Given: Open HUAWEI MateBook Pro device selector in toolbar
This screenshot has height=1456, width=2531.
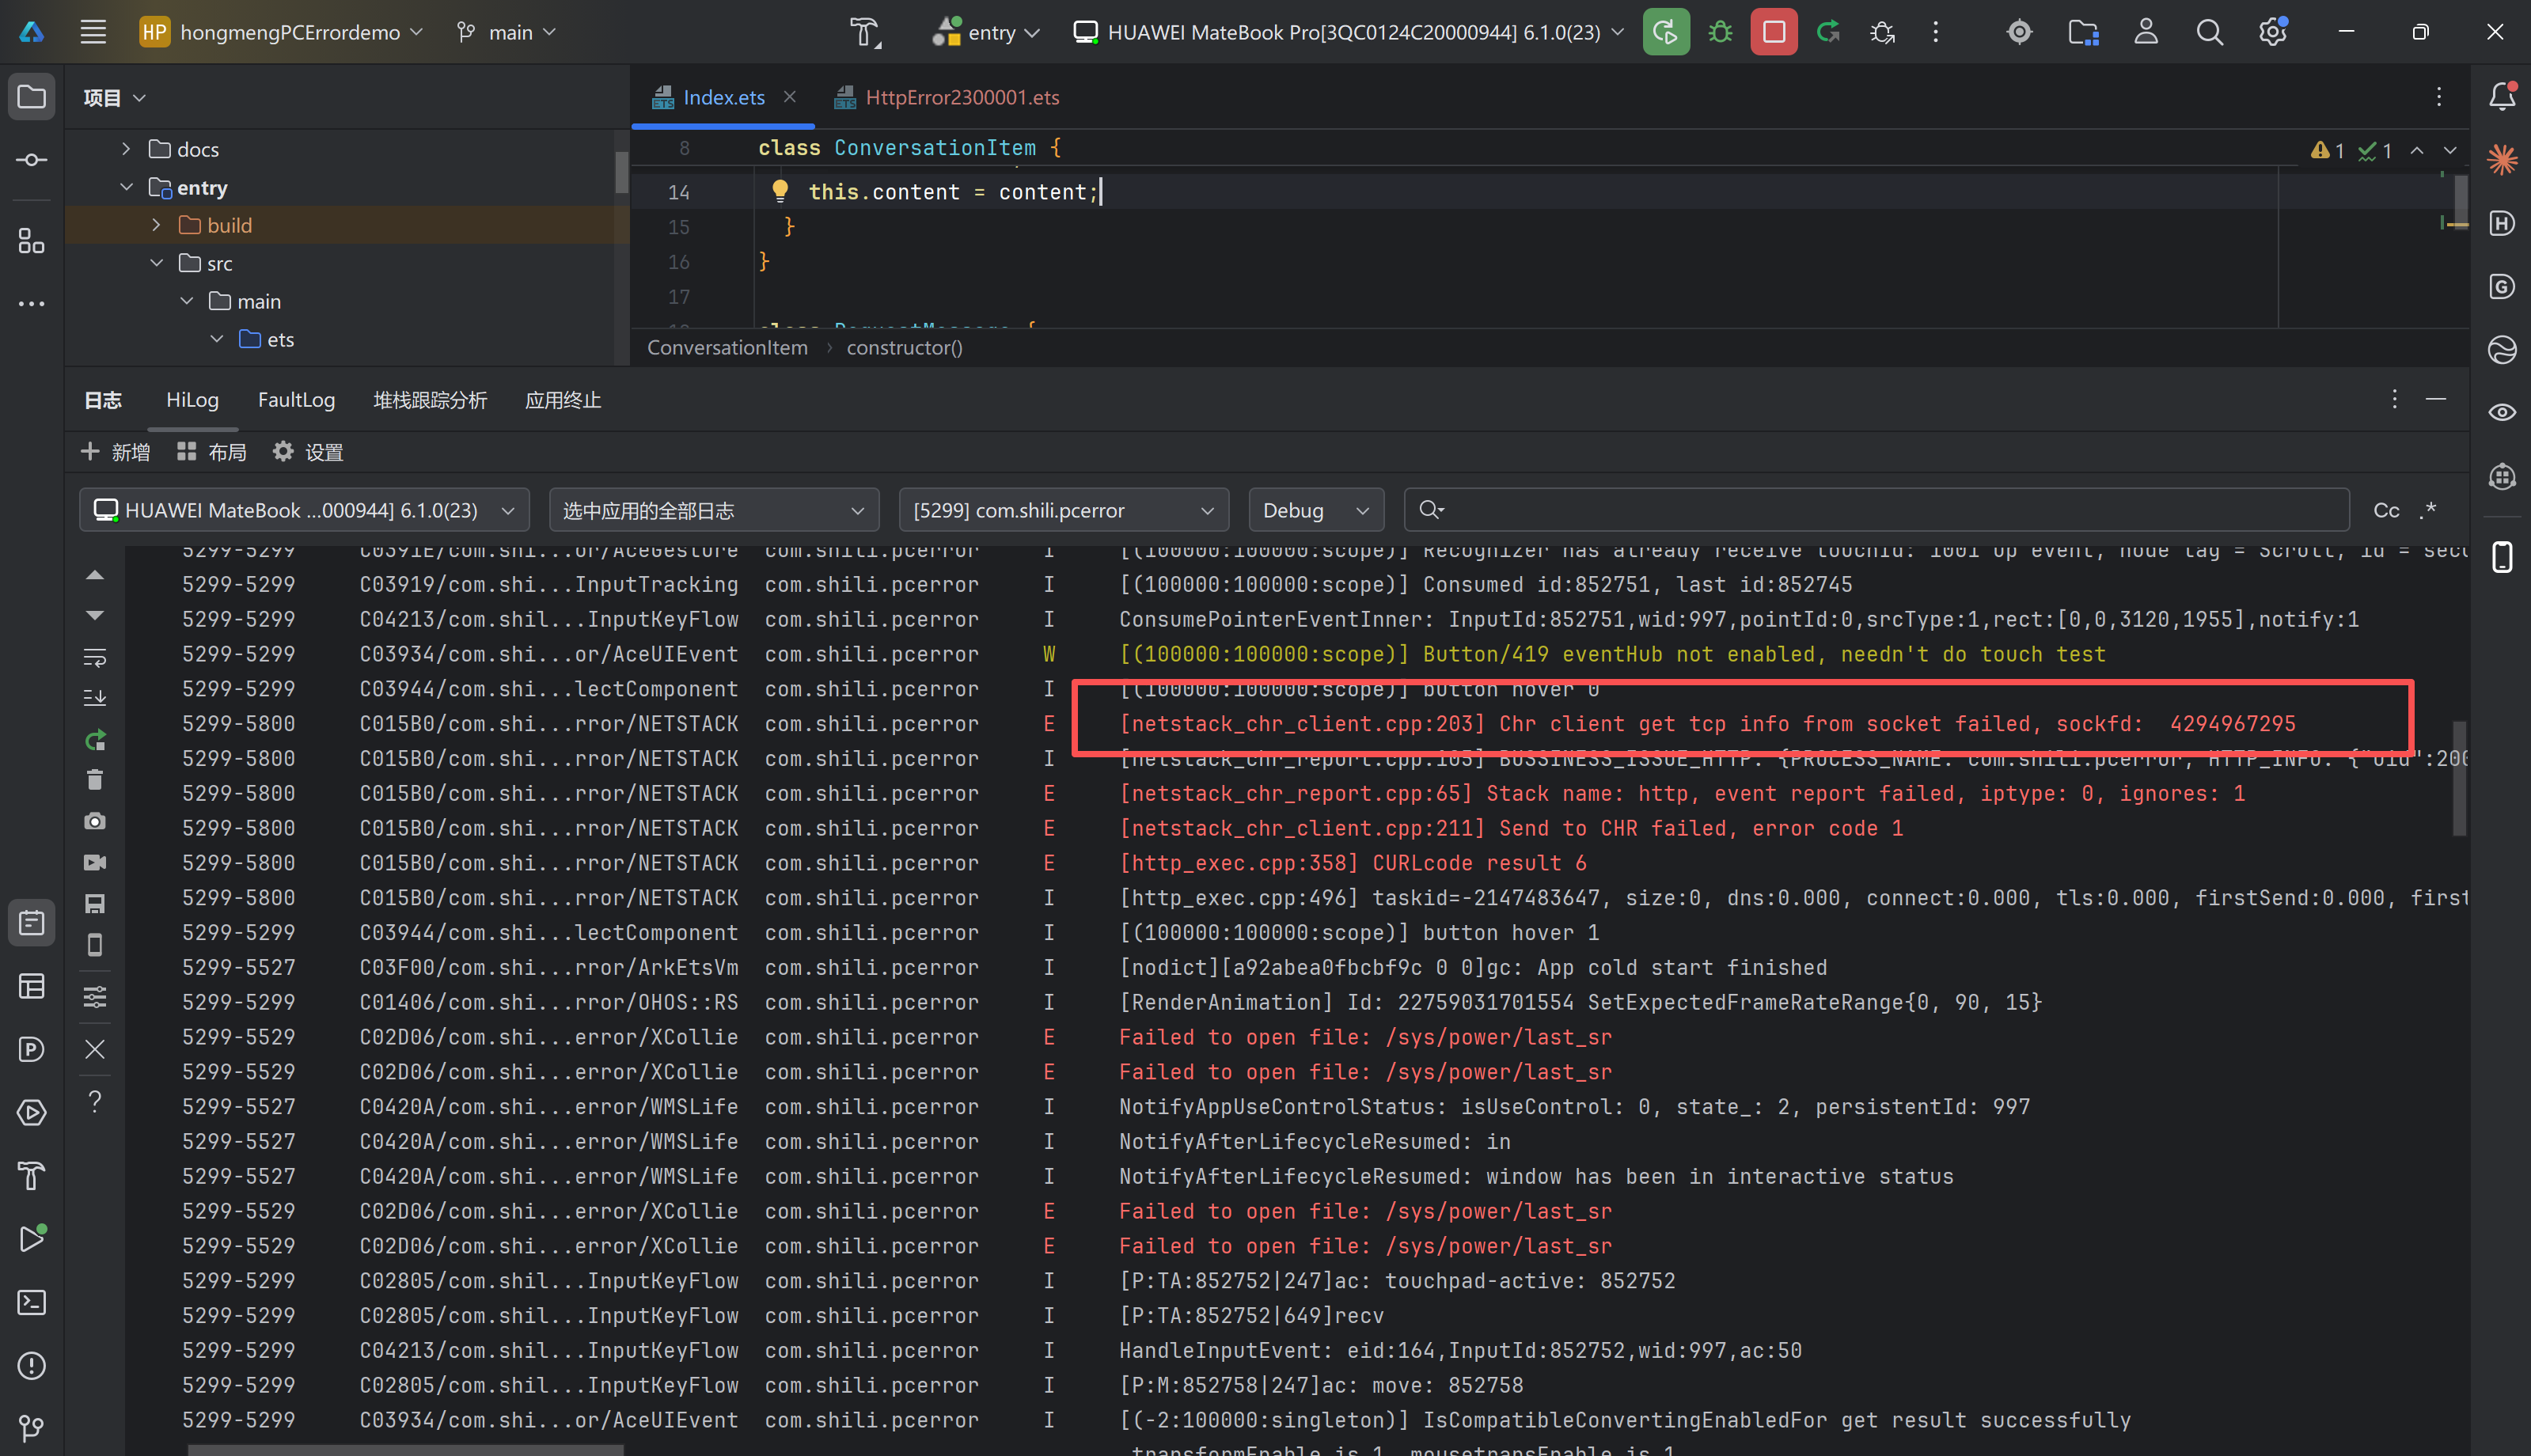Looking at the screenshot, I should pyautogui.click(x=1348, y=32).
